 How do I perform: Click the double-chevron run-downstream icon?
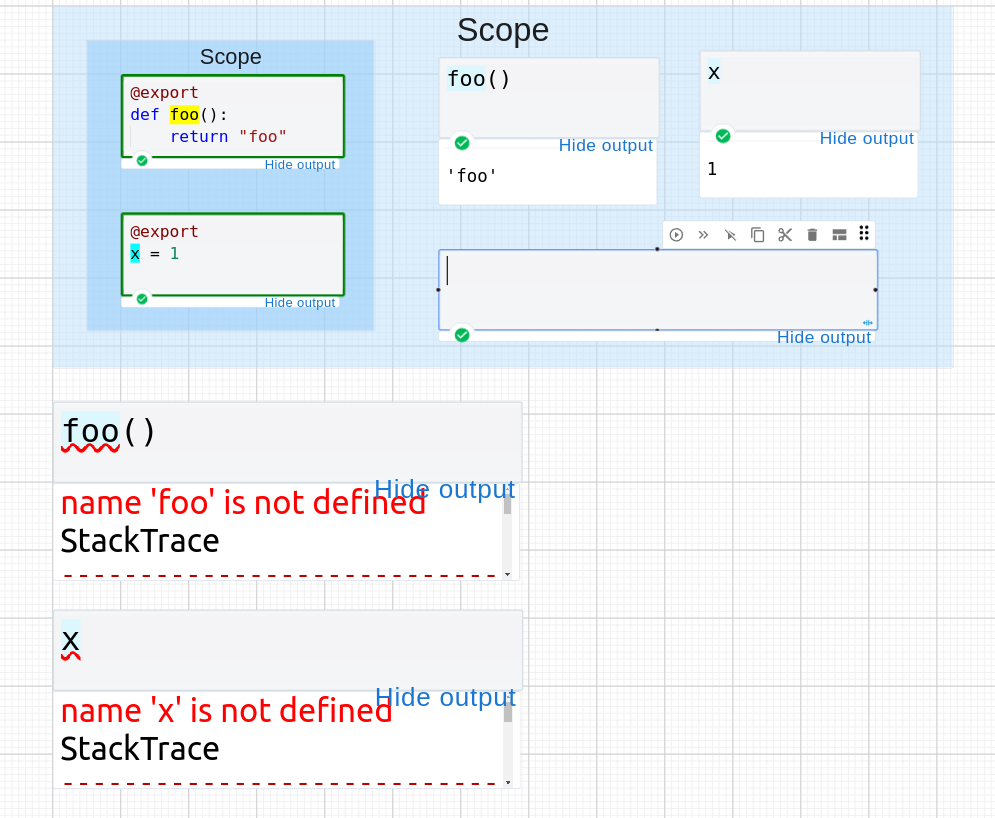click(703, 235)
